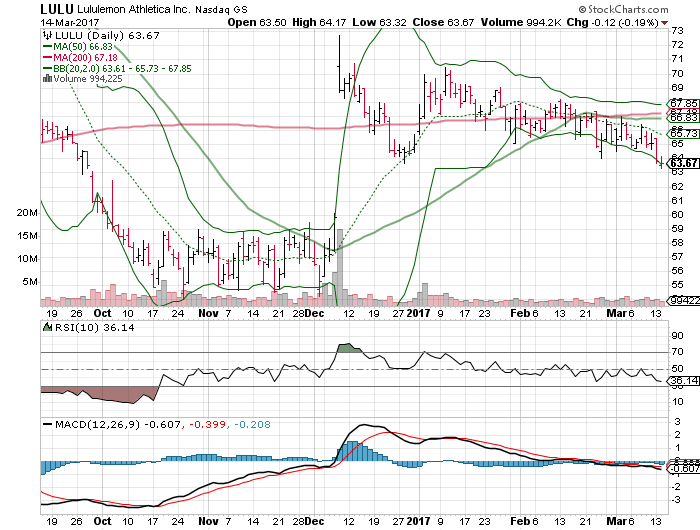This screenshot has width=700, height=530.
Task: Click the volume bars icon in the legend
Action: point(48,79)
